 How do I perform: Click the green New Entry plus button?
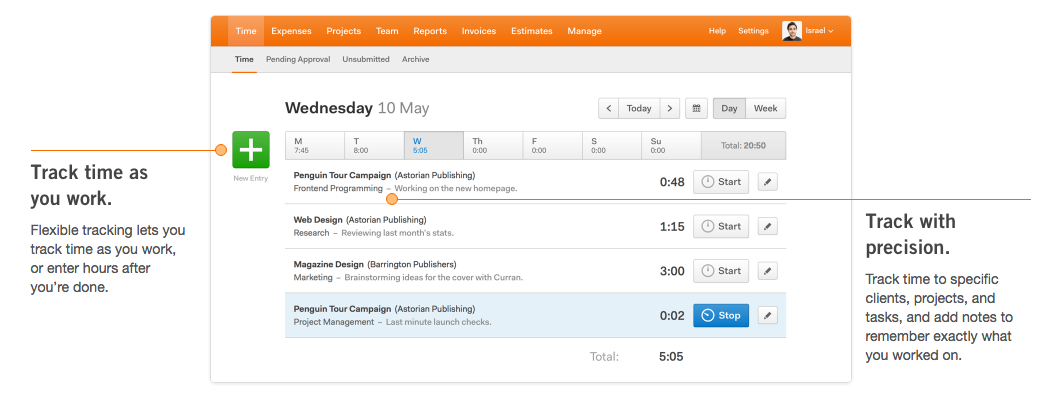click(x=251, y=149)
